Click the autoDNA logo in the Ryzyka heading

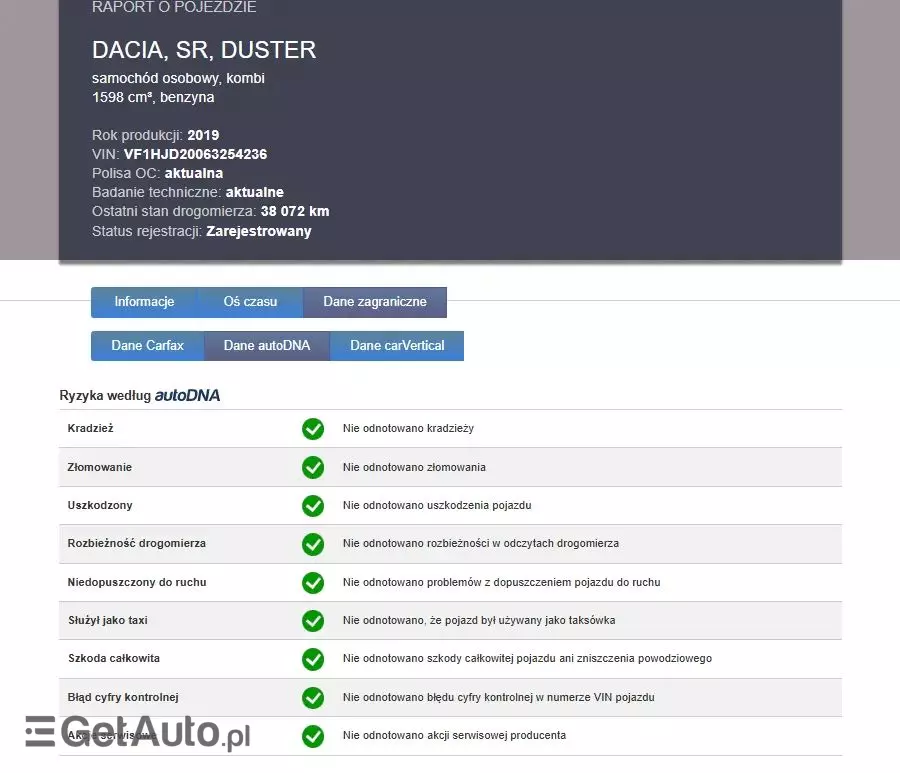tap(189, 395)
